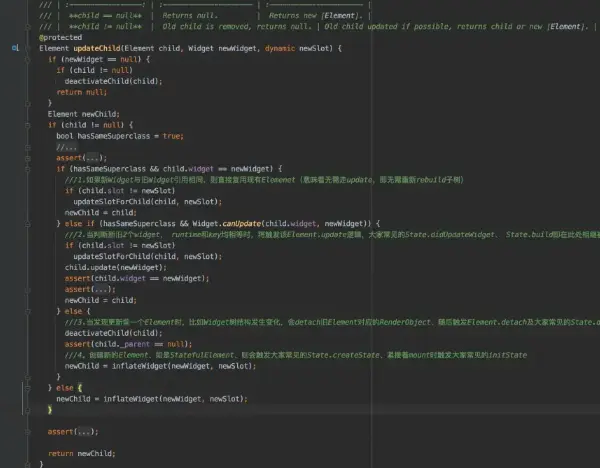Image resolution: width=600 pixels, height=468 pixels.
Task: Click the 'Element newChild;' declaration
Action: coord(84,114)
